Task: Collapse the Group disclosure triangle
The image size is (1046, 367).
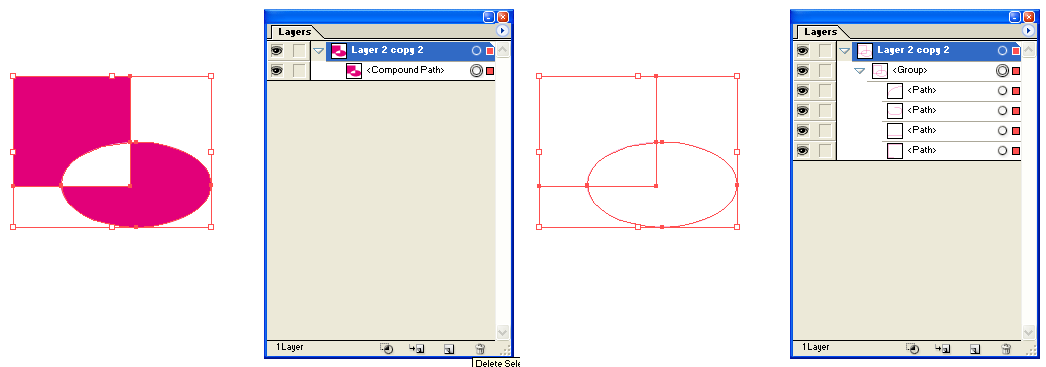Action: 860,71
